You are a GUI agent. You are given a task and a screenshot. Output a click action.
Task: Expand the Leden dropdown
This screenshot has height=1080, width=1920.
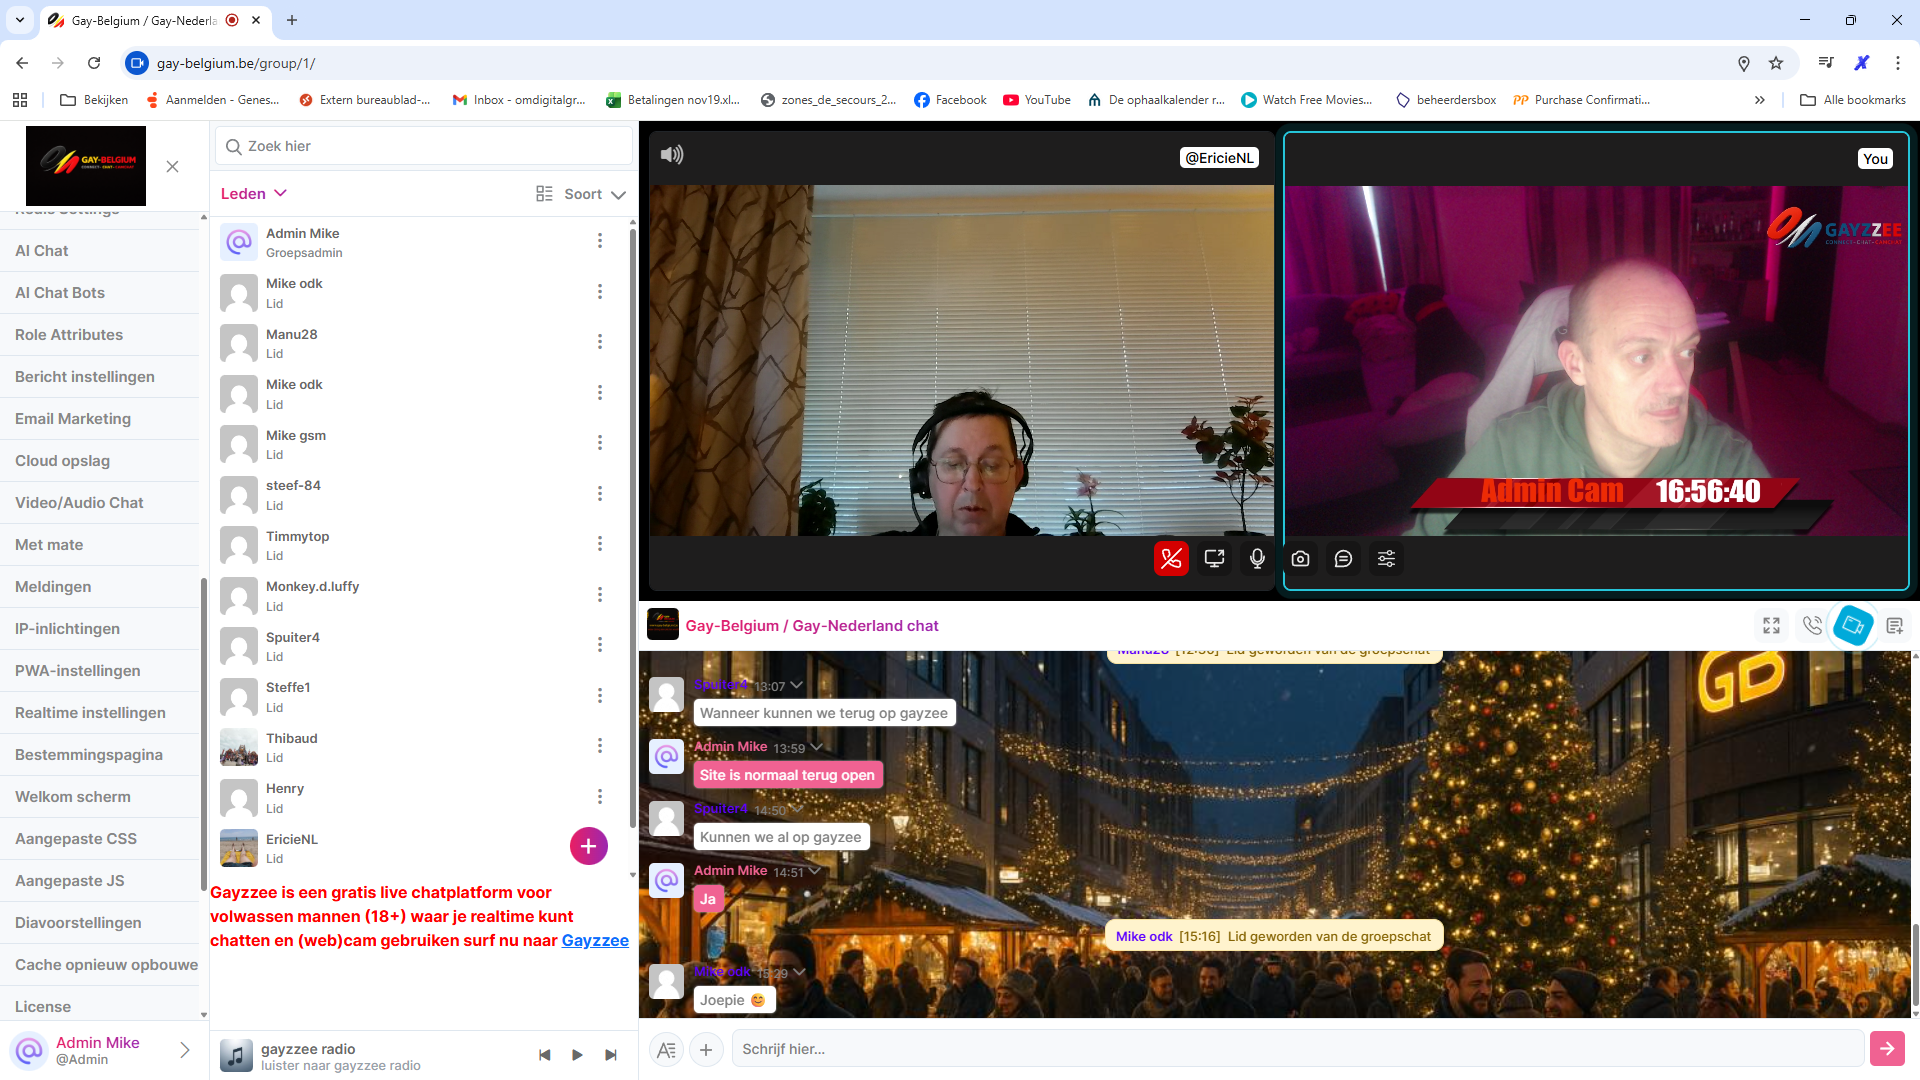coord(254,194)
